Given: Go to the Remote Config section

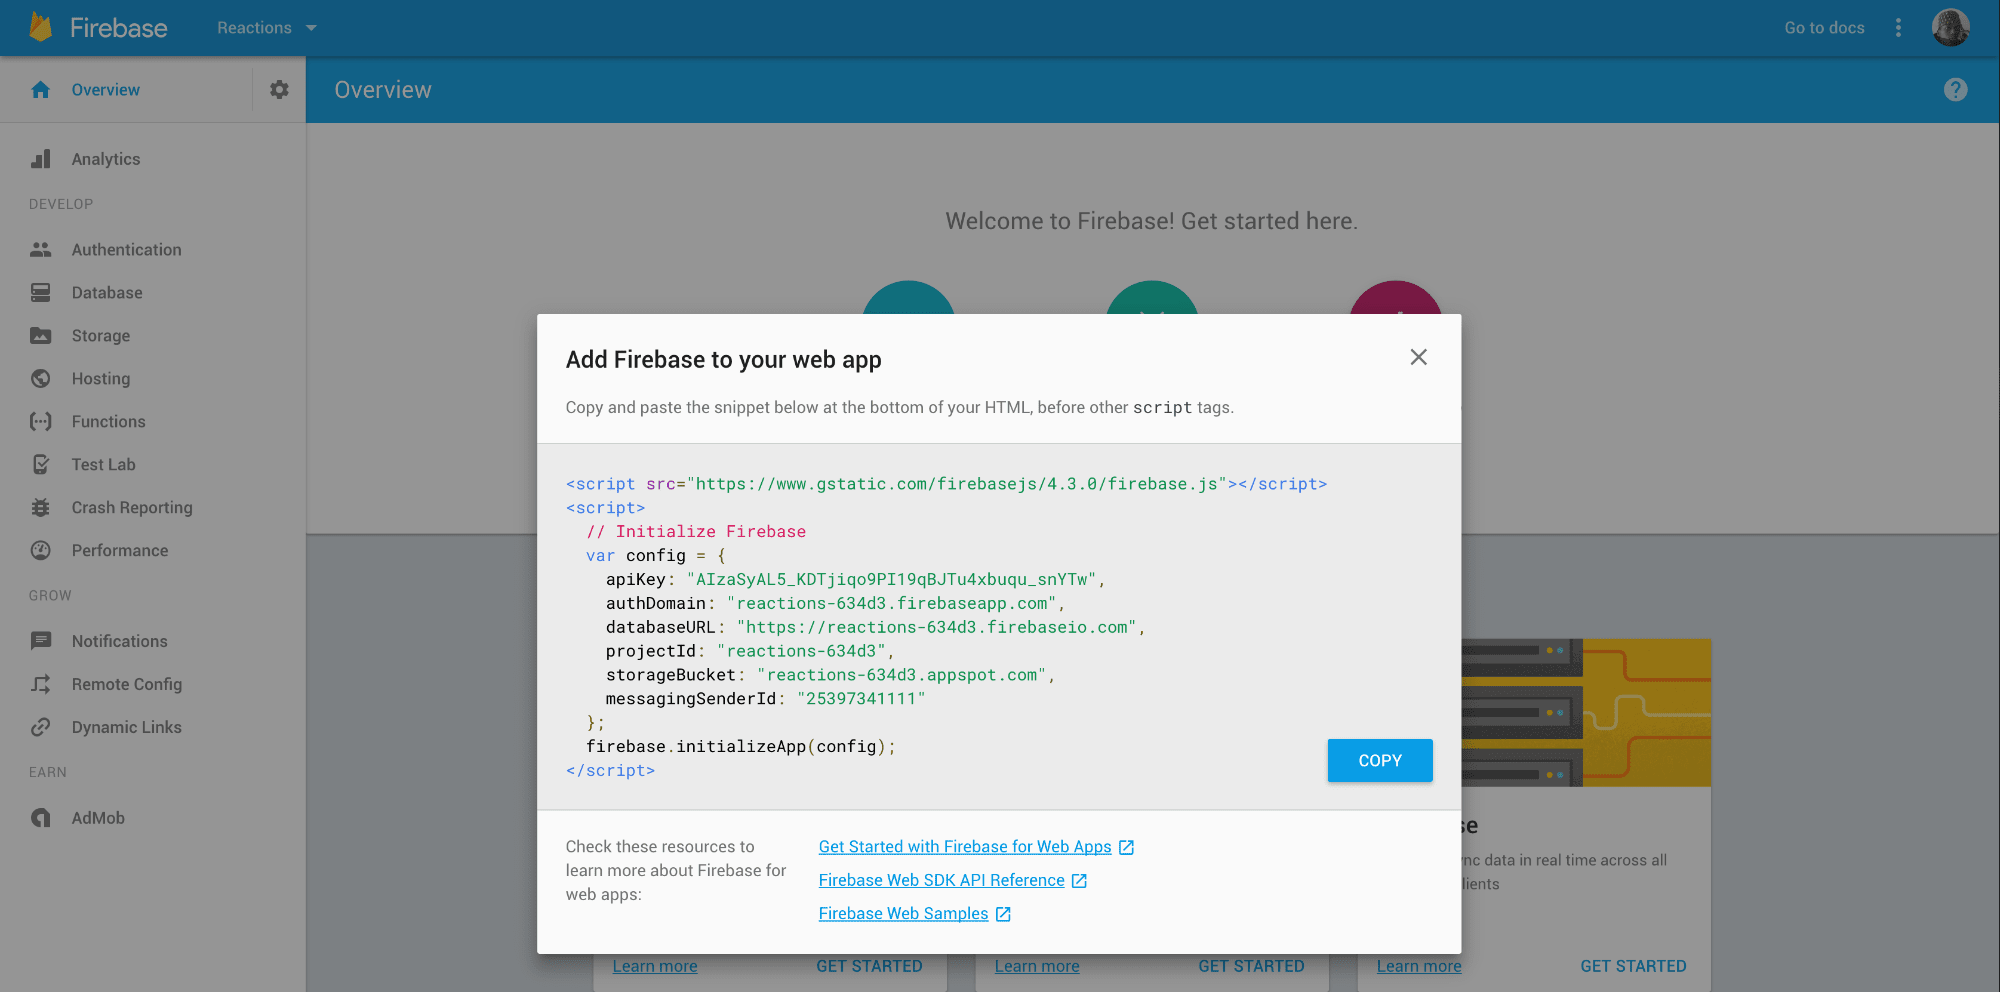Looking at the screenshot, I should pos(127,684).
